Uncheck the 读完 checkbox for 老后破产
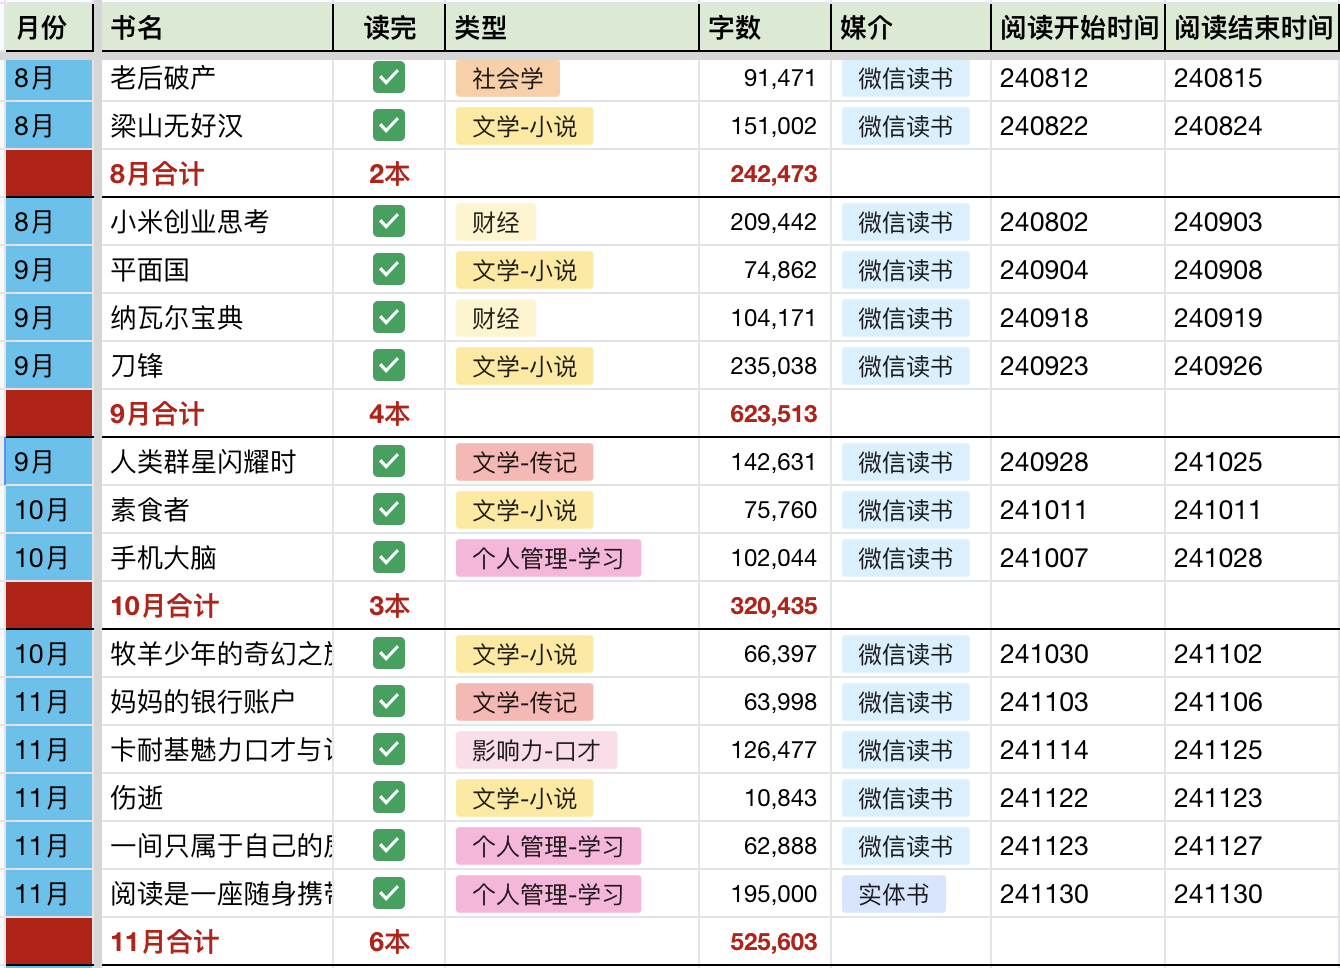The image size is (1340, 968). pyautogui.click(x=389, y=78)
